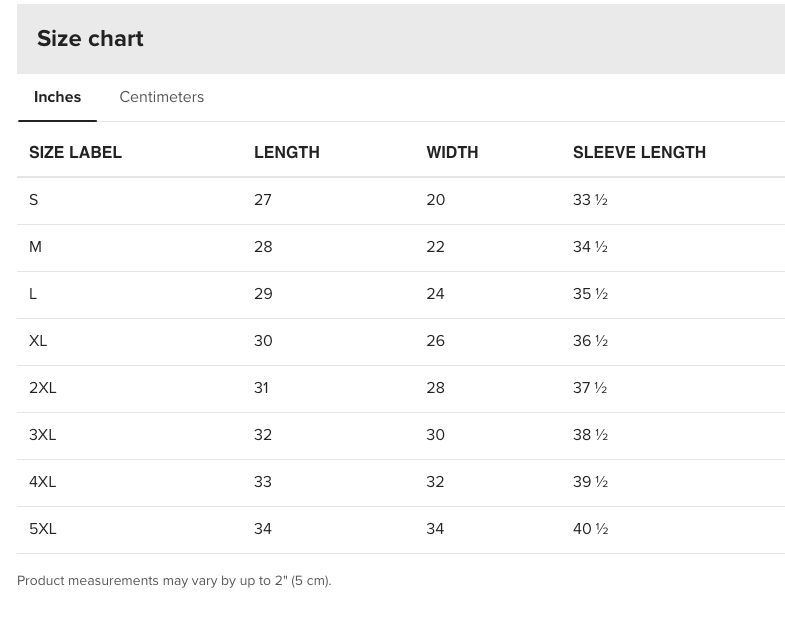Click the Size chart heading

[x=90, y=38]
